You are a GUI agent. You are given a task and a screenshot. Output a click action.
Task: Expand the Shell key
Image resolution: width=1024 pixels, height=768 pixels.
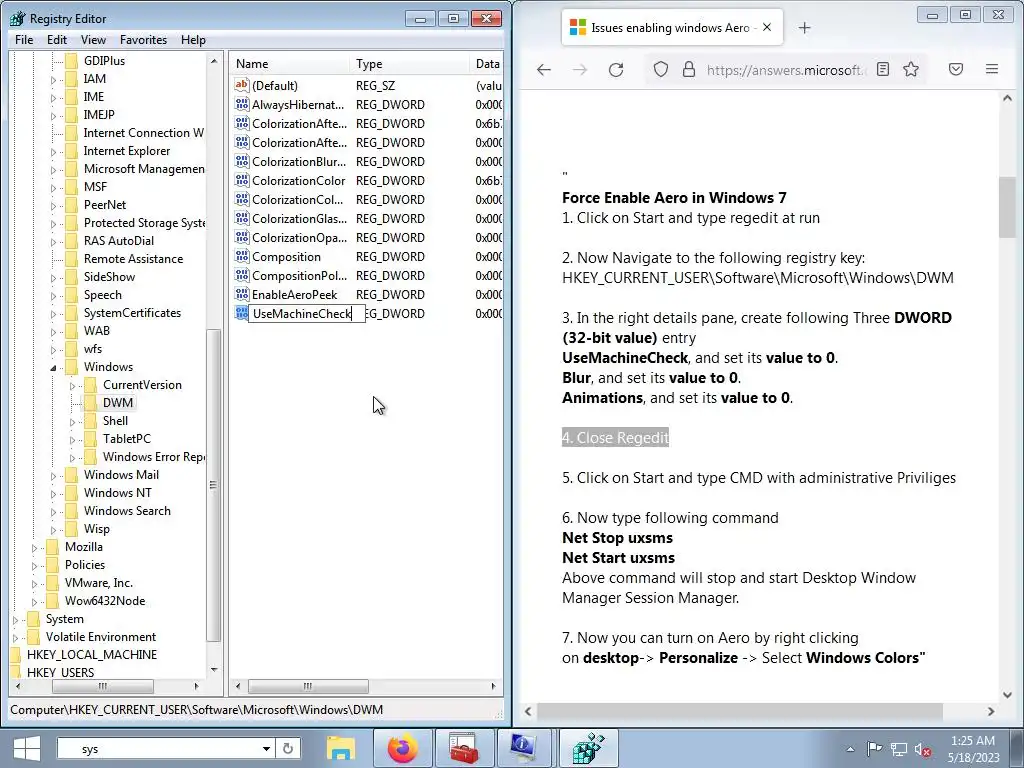(x=72, y=422)
